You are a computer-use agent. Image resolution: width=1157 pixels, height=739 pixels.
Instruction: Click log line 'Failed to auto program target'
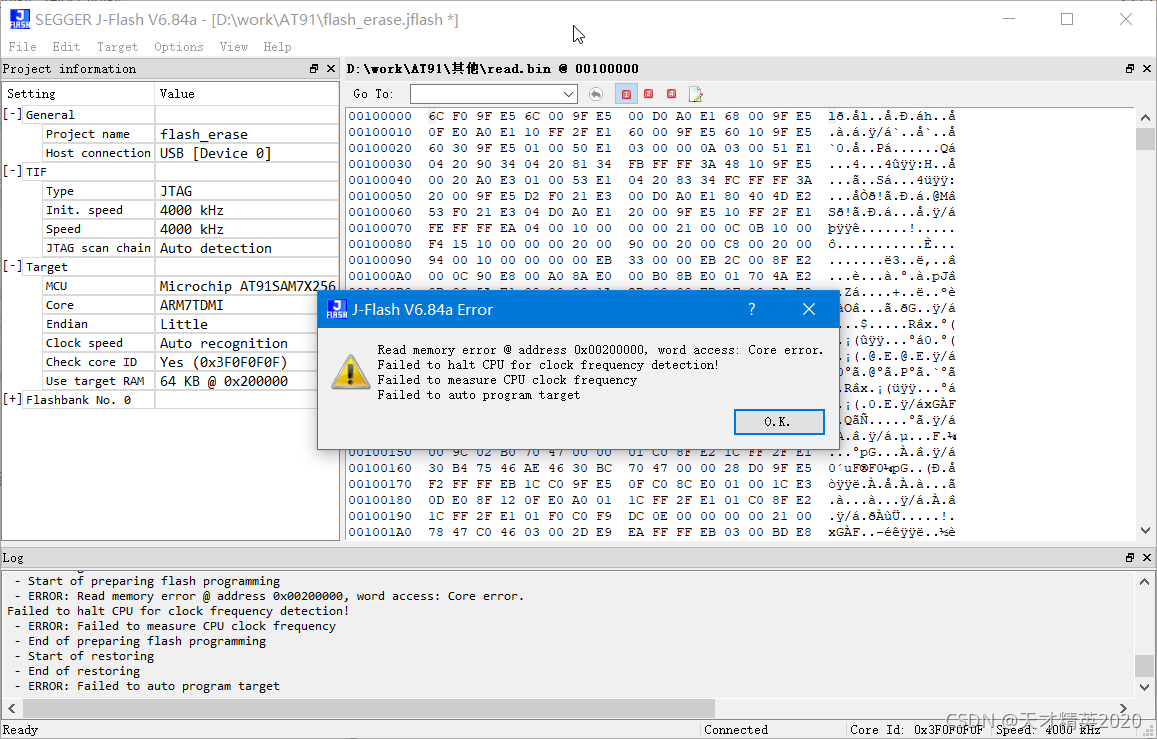click(147, 686)
